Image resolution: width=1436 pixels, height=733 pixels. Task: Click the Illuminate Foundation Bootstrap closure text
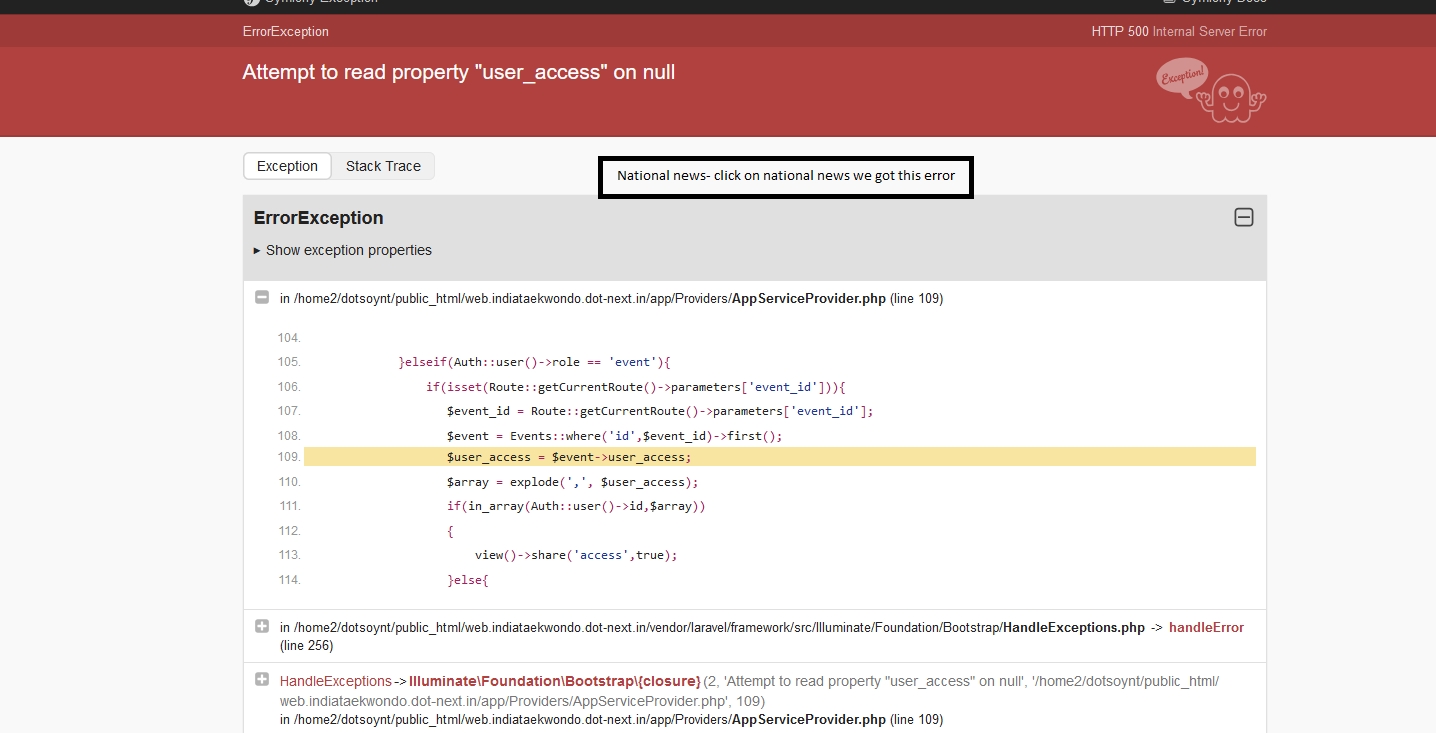[x=555, y=681]
